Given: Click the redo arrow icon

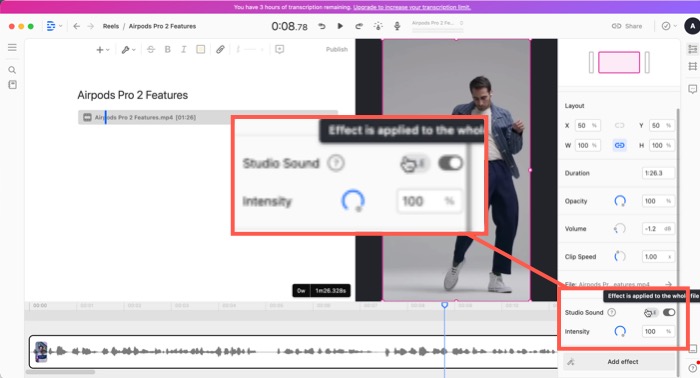Looking at the screenshot, I should pyautogui.click(x=359, y=26).
